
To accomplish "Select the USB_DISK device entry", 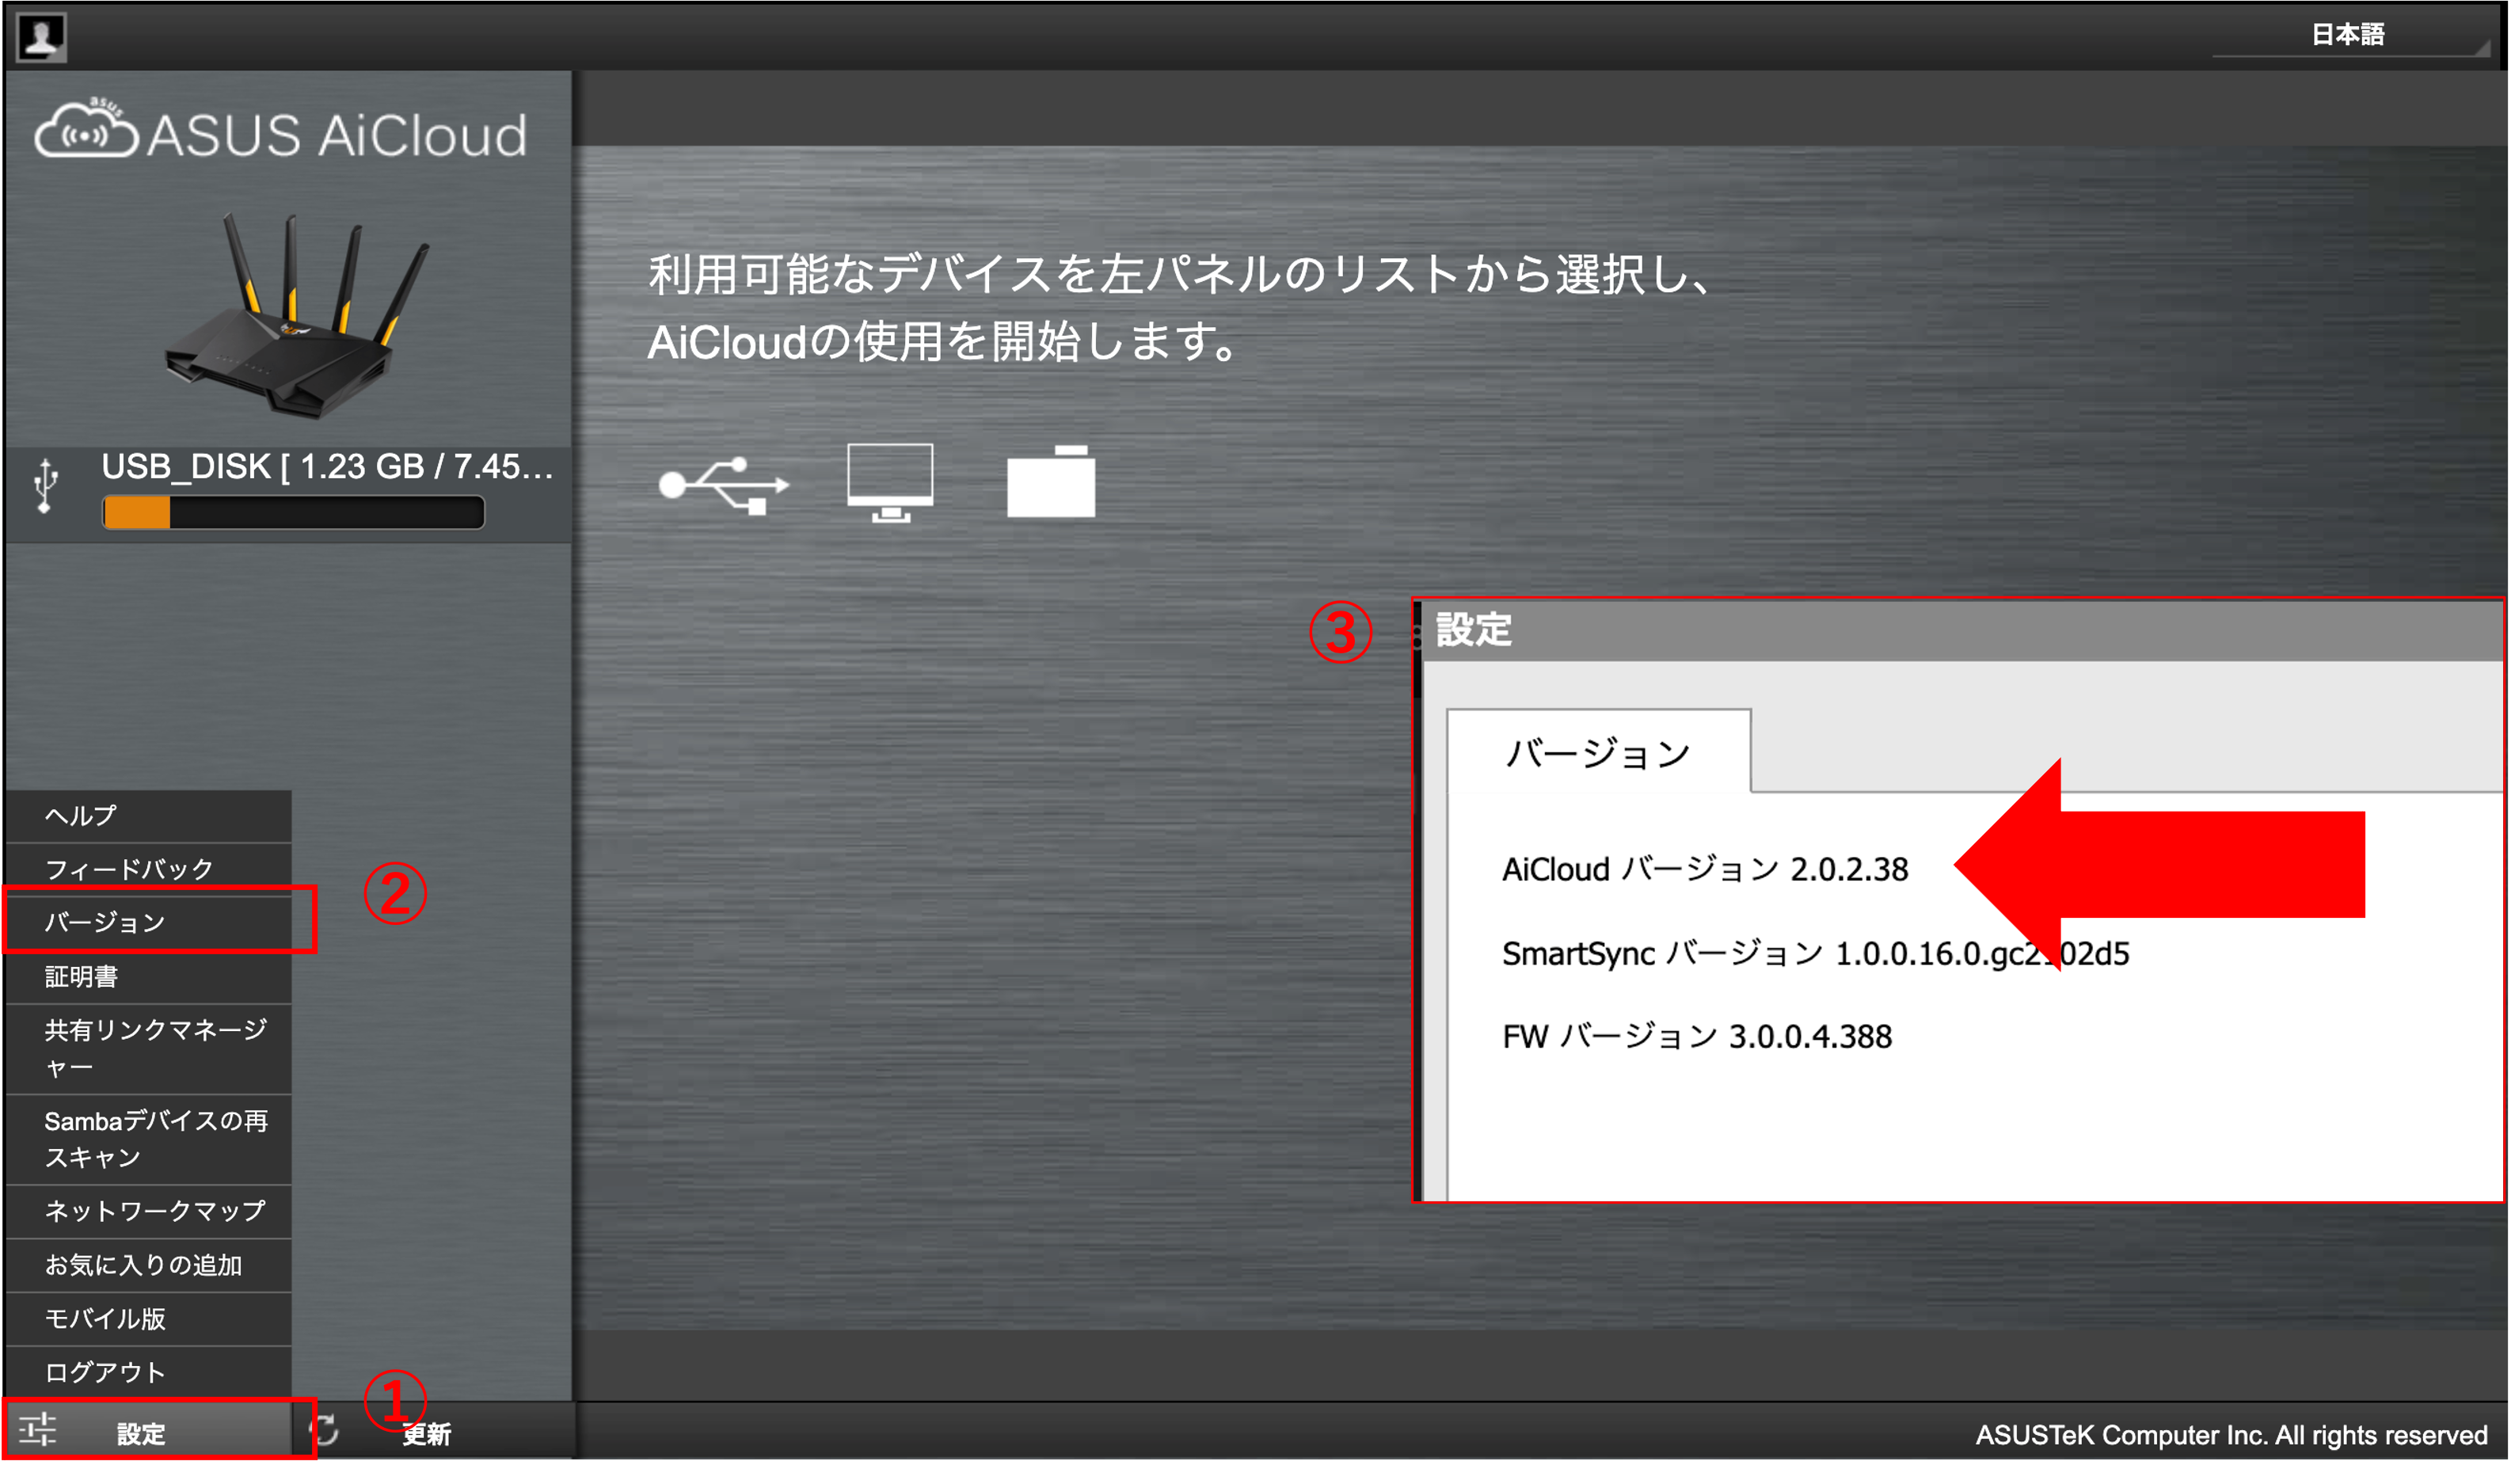I will click(x=289, y=495).
